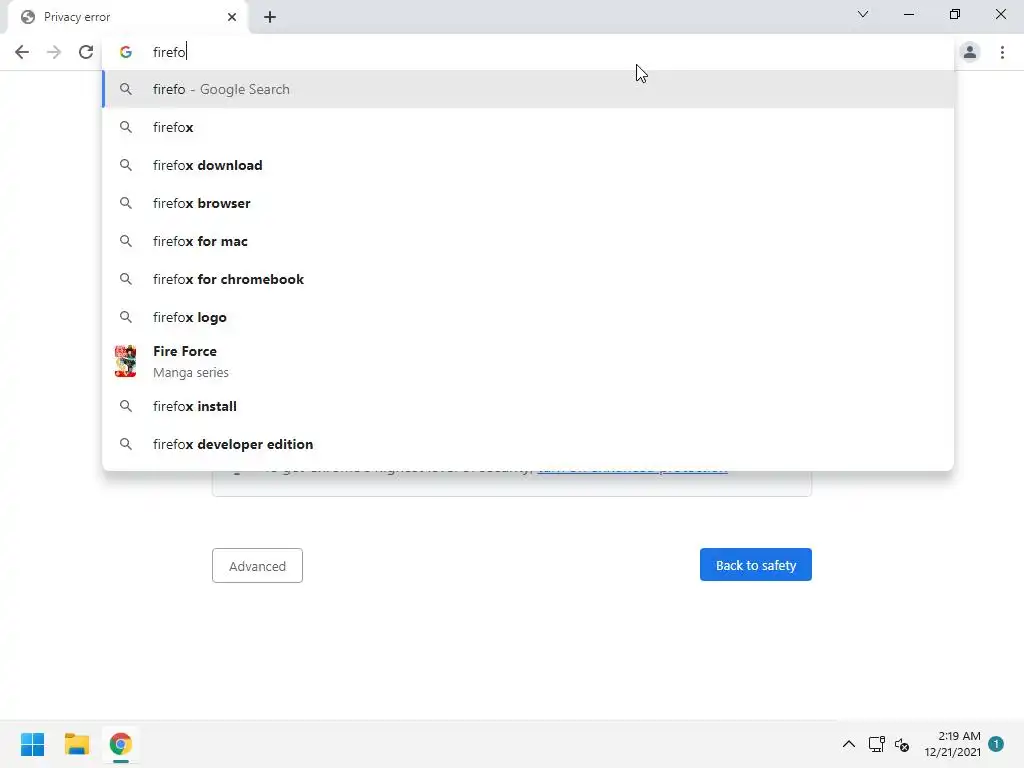Image resolution: width=1024 pixels, height=768 pixels.
Task: Open the Chrome three-dot menu
Action: click(x=1002, y=52)
